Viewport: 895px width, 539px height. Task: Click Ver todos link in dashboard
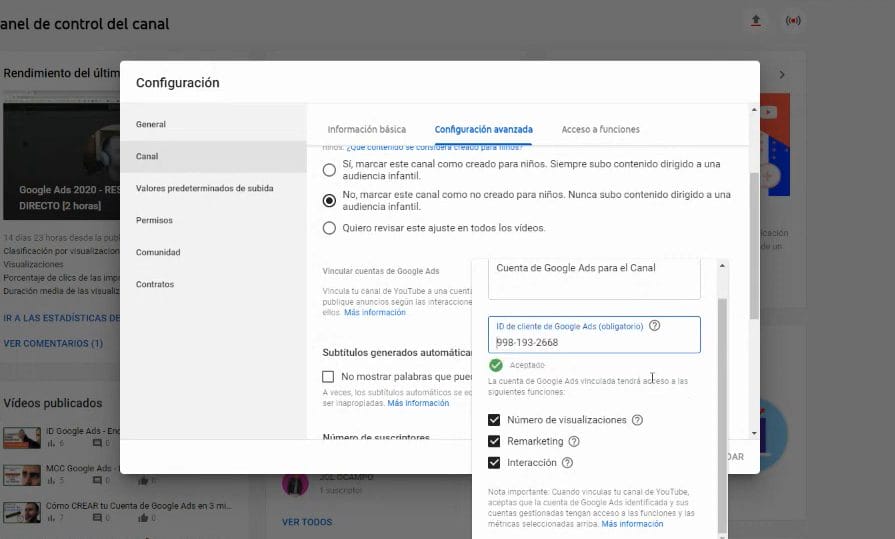click(307, 522)
